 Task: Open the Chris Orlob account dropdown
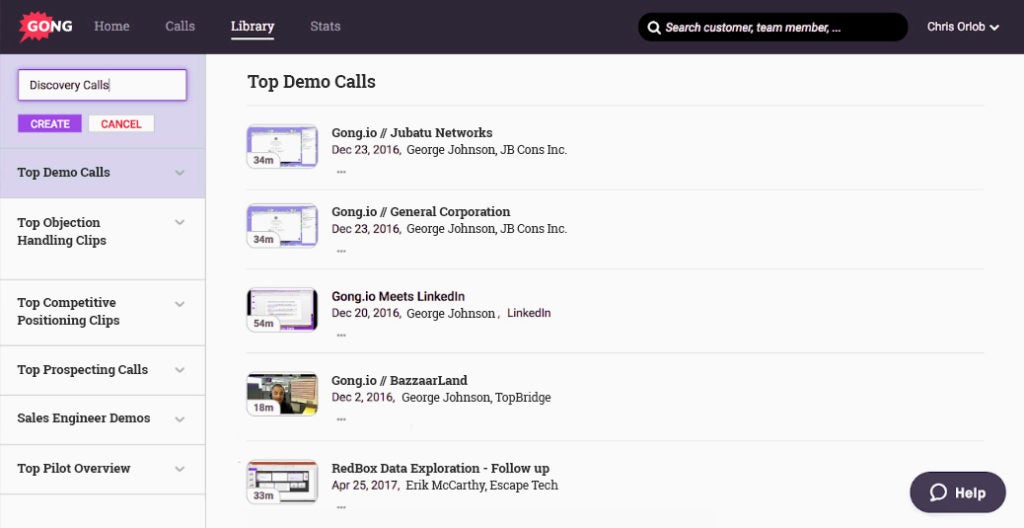tap(963, 27)
